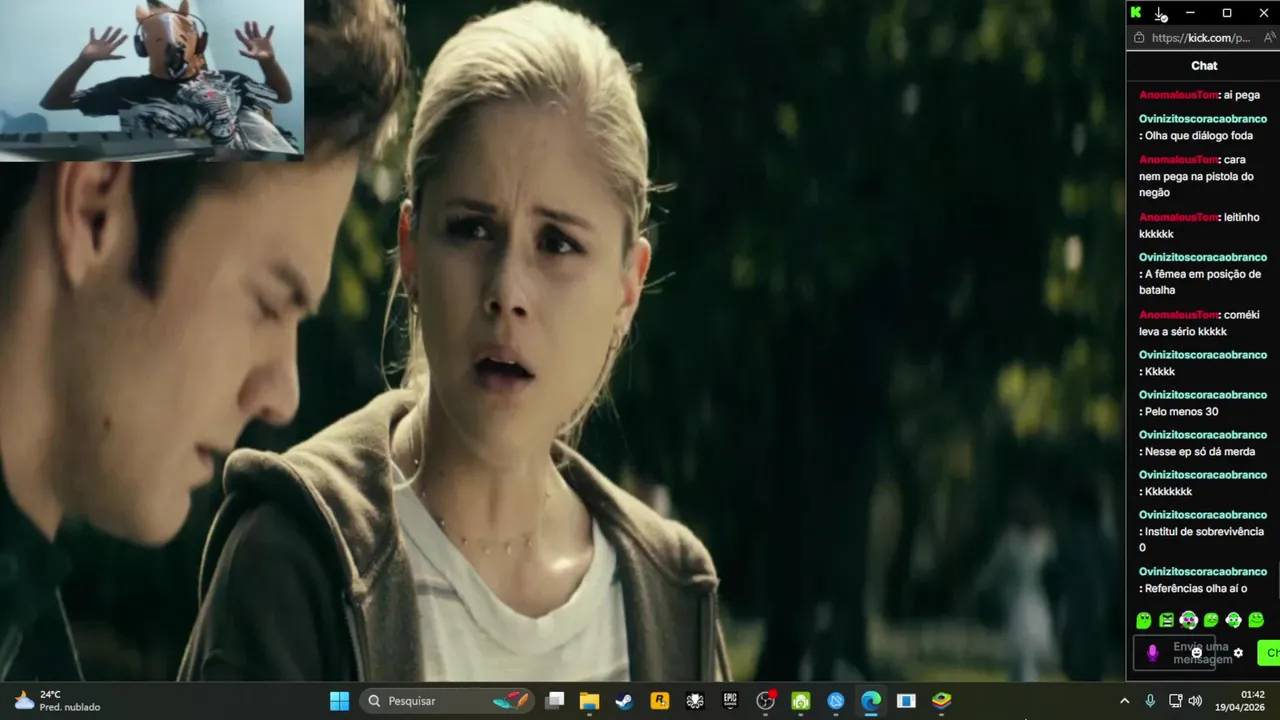Open Task View on the taskbar
1280x720 pixels.
pos(555,701)
